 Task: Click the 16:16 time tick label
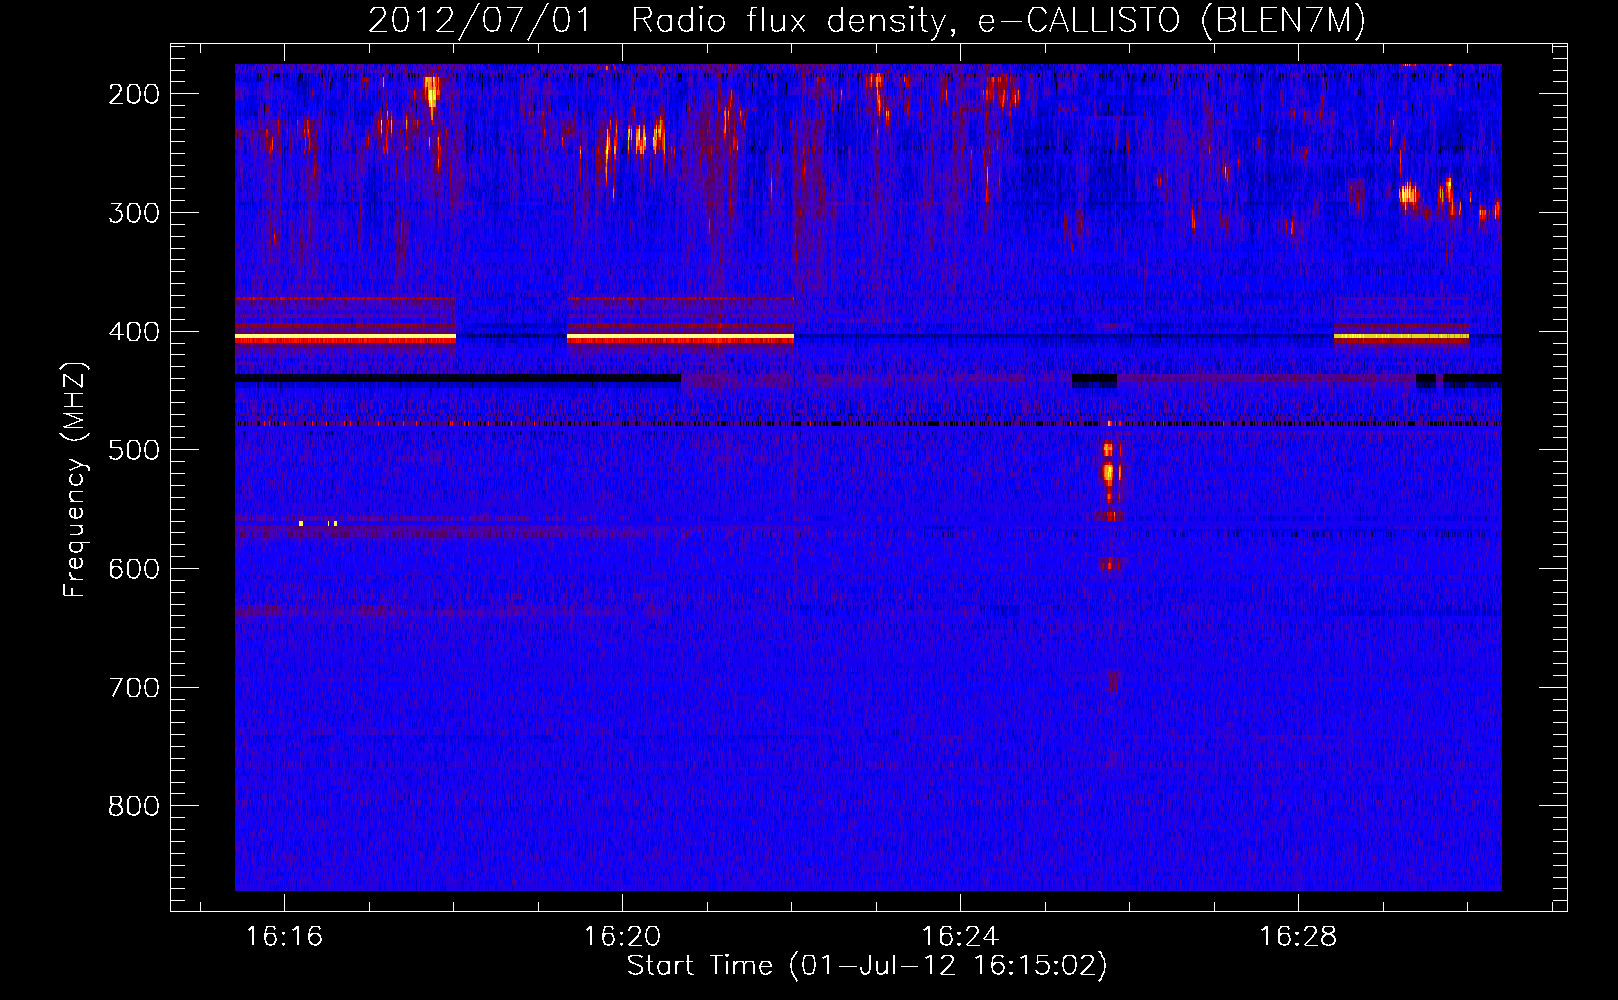pos(284,937)
